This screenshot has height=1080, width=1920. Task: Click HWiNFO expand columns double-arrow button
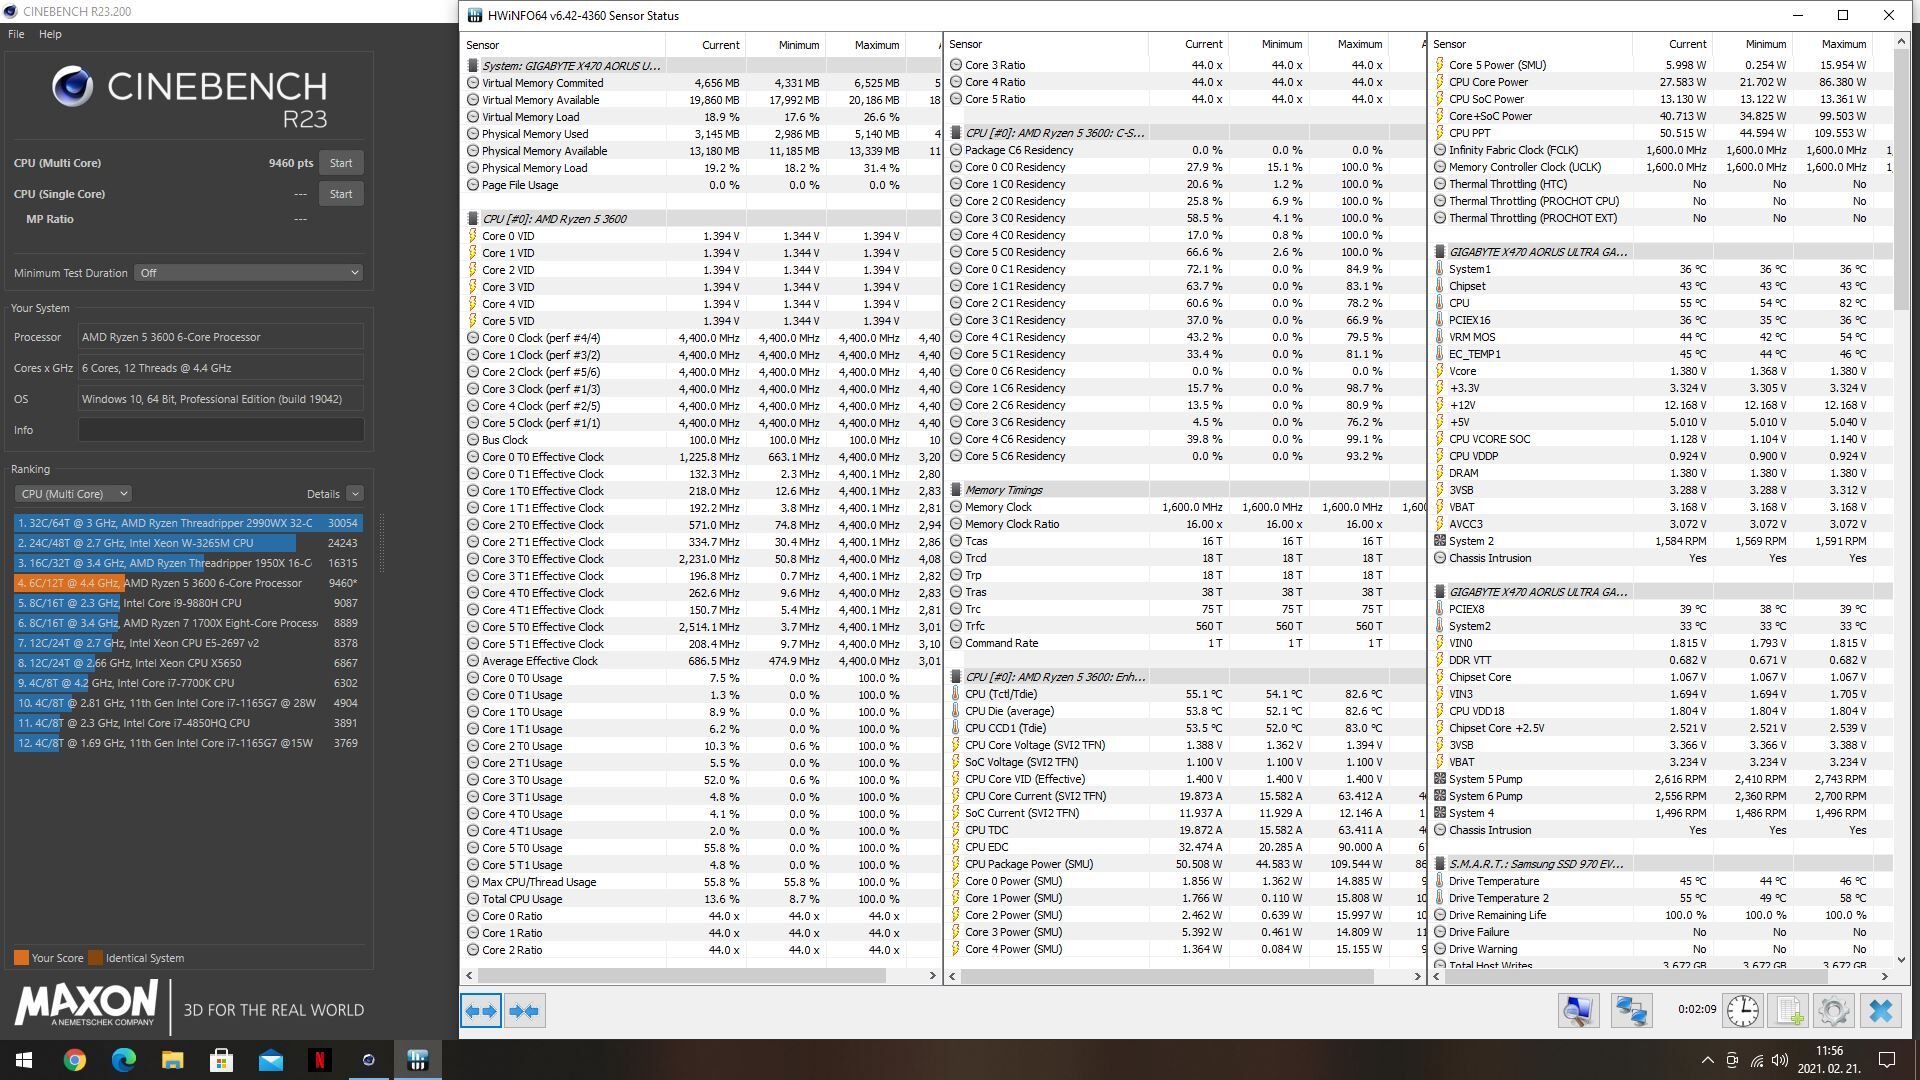click(481, 1011)
